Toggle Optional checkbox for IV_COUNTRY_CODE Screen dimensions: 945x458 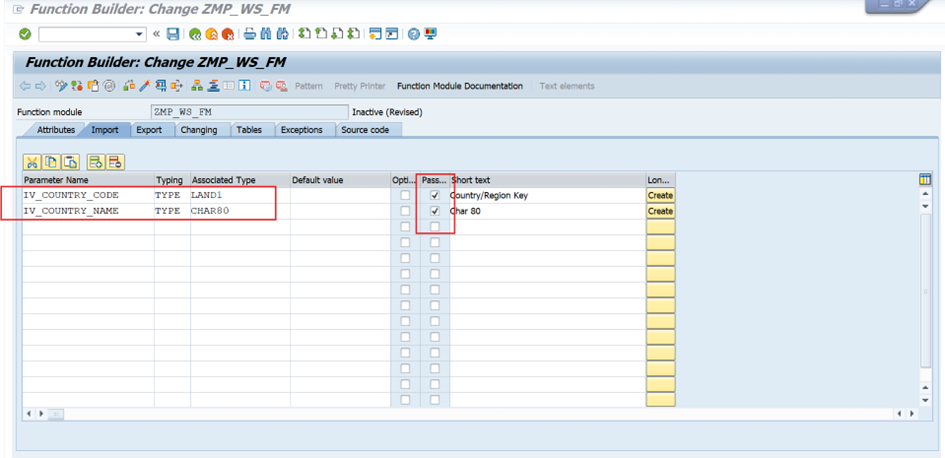click(x=406, y=195)
